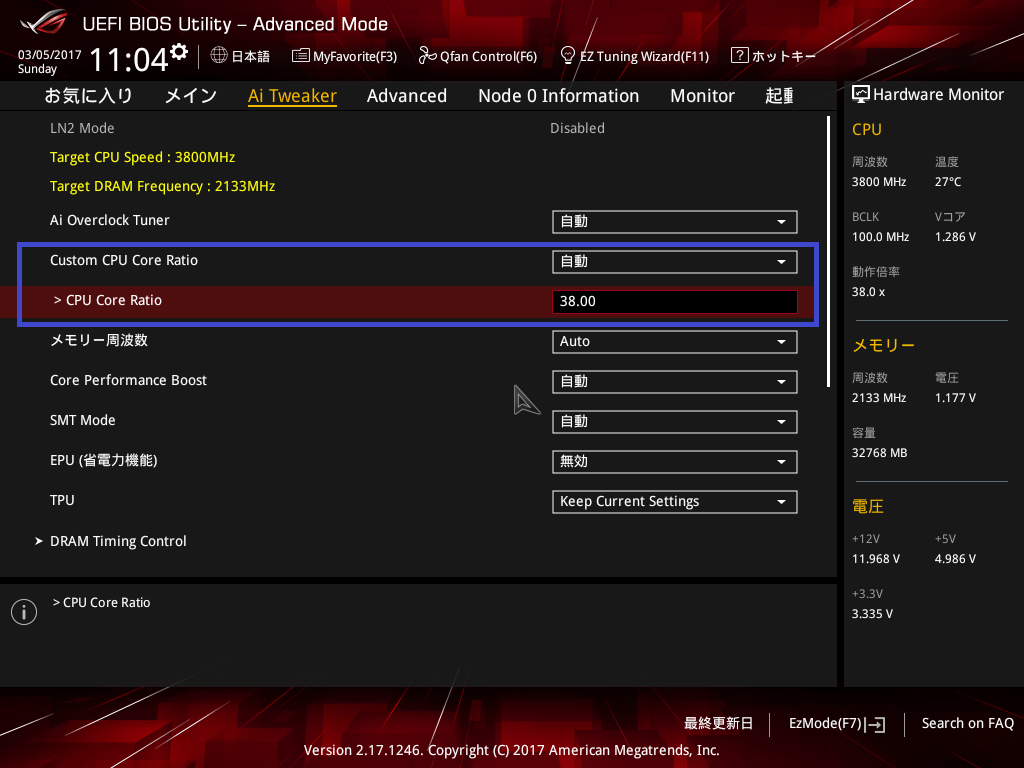Expand DRAM Timing Control submenu
Image resolution: width=1024 pixels, height=768 pixels.
click(118, 541)
